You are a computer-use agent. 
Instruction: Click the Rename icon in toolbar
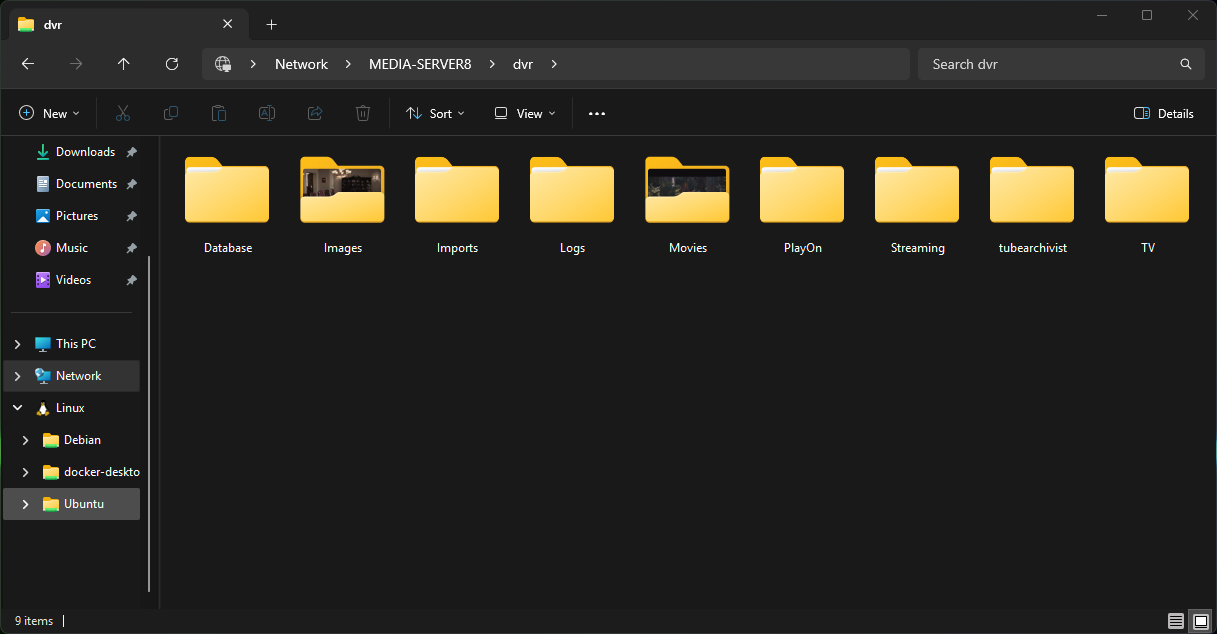click(267, 114)
